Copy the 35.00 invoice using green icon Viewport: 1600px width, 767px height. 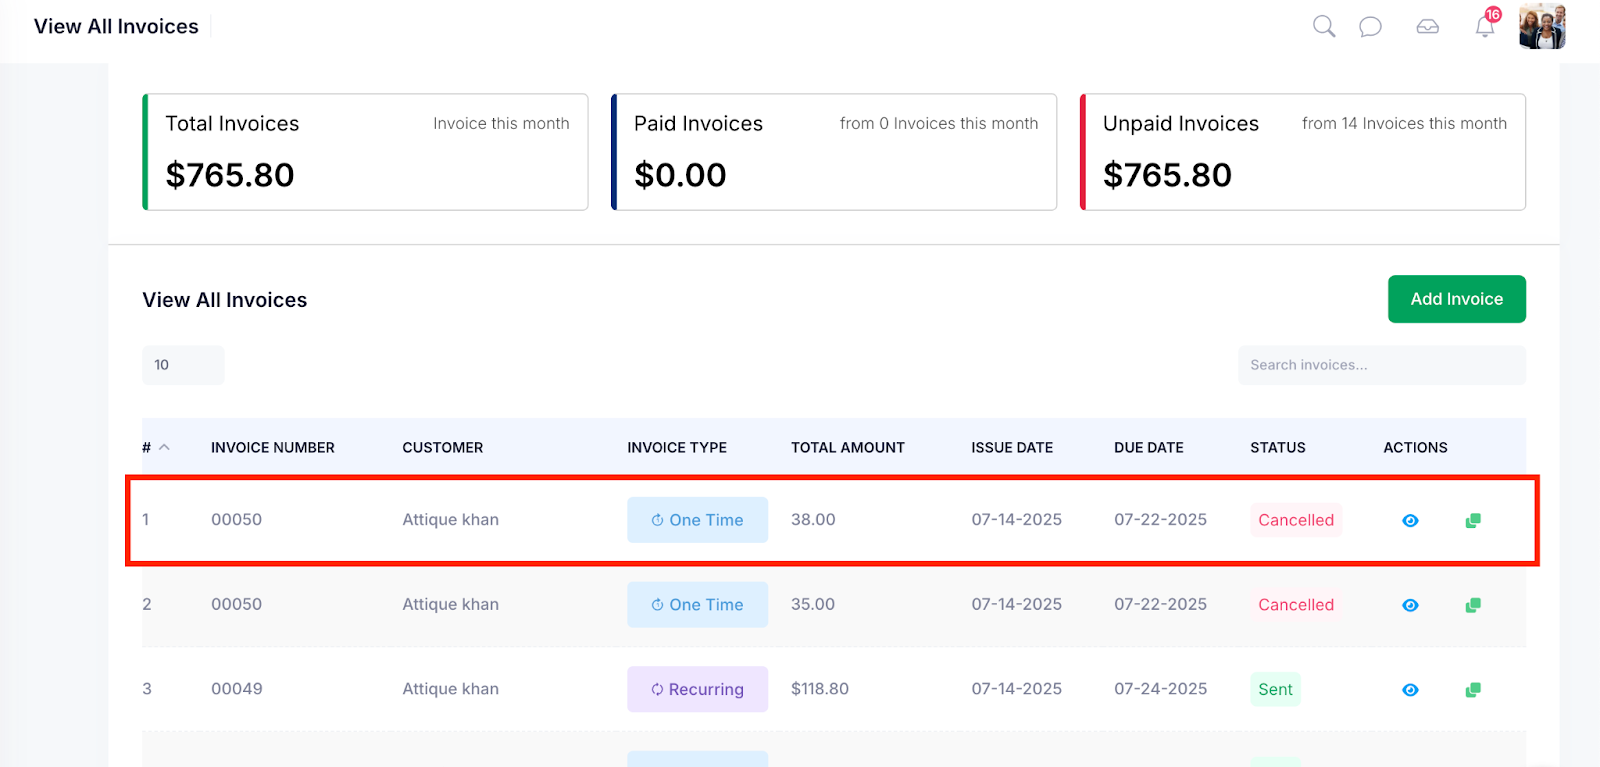pos(1473,605)
